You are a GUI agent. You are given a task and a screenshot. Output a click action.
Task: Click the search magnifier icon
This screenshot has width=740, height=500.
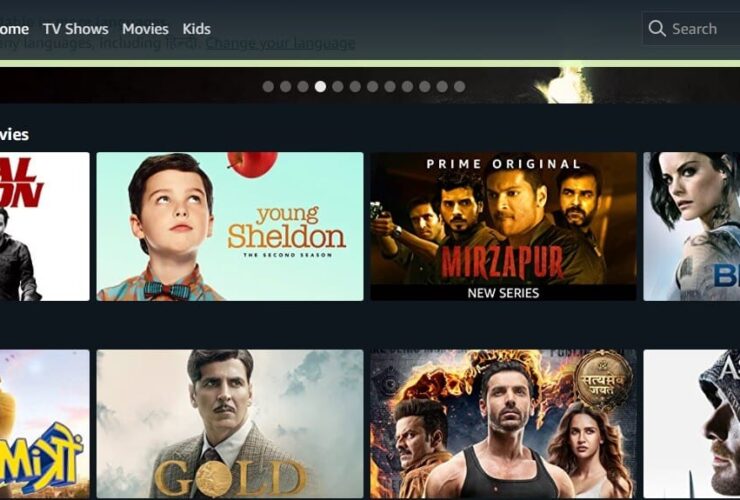coord(657,28)
